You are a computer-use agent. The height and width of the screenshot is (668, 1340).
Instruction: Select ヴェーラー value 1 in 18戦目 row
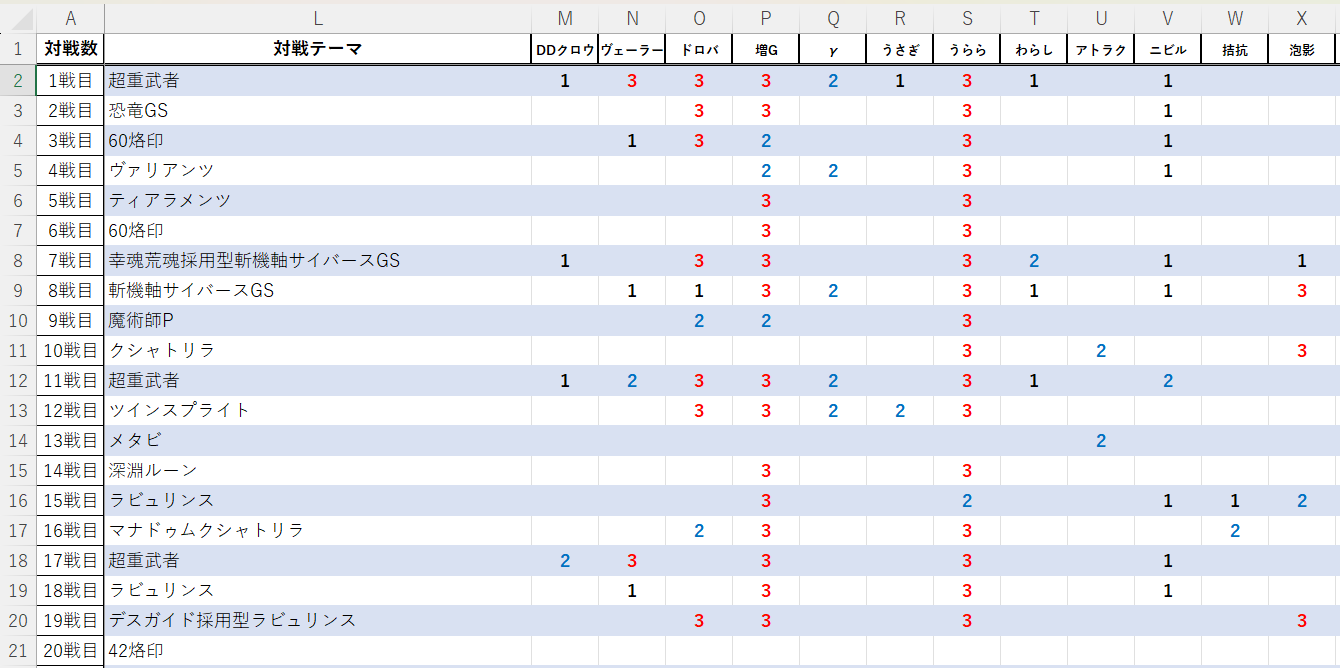pos(632,590)
